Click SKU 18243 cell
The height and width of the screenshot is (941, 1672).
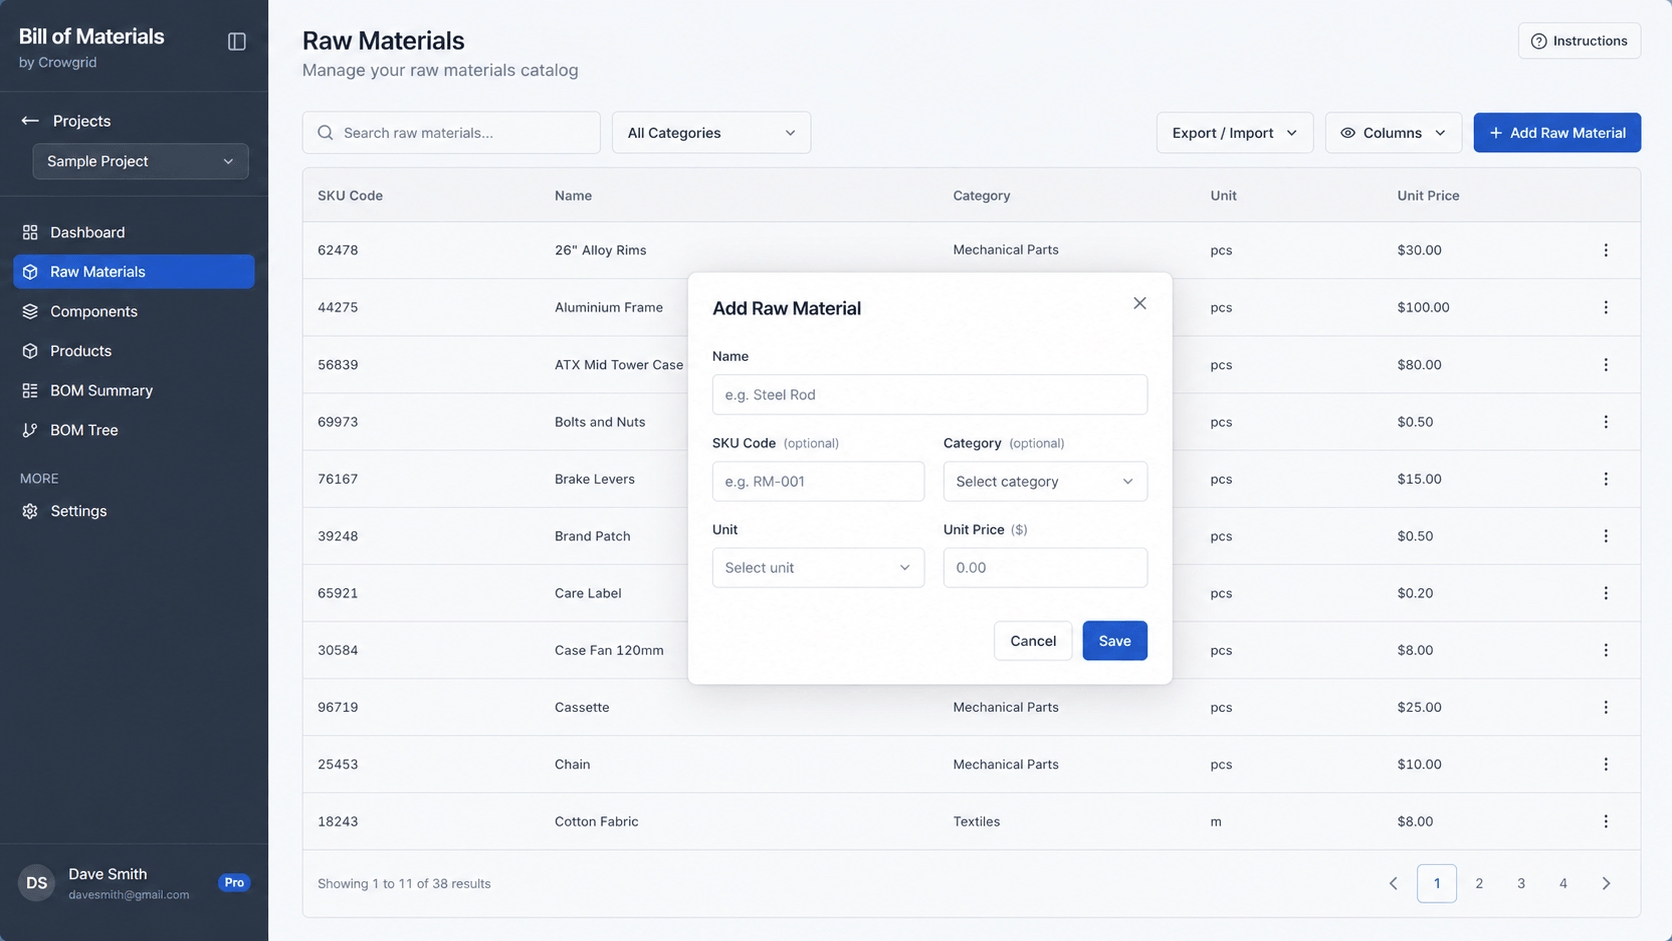click(x=338, y=822)
